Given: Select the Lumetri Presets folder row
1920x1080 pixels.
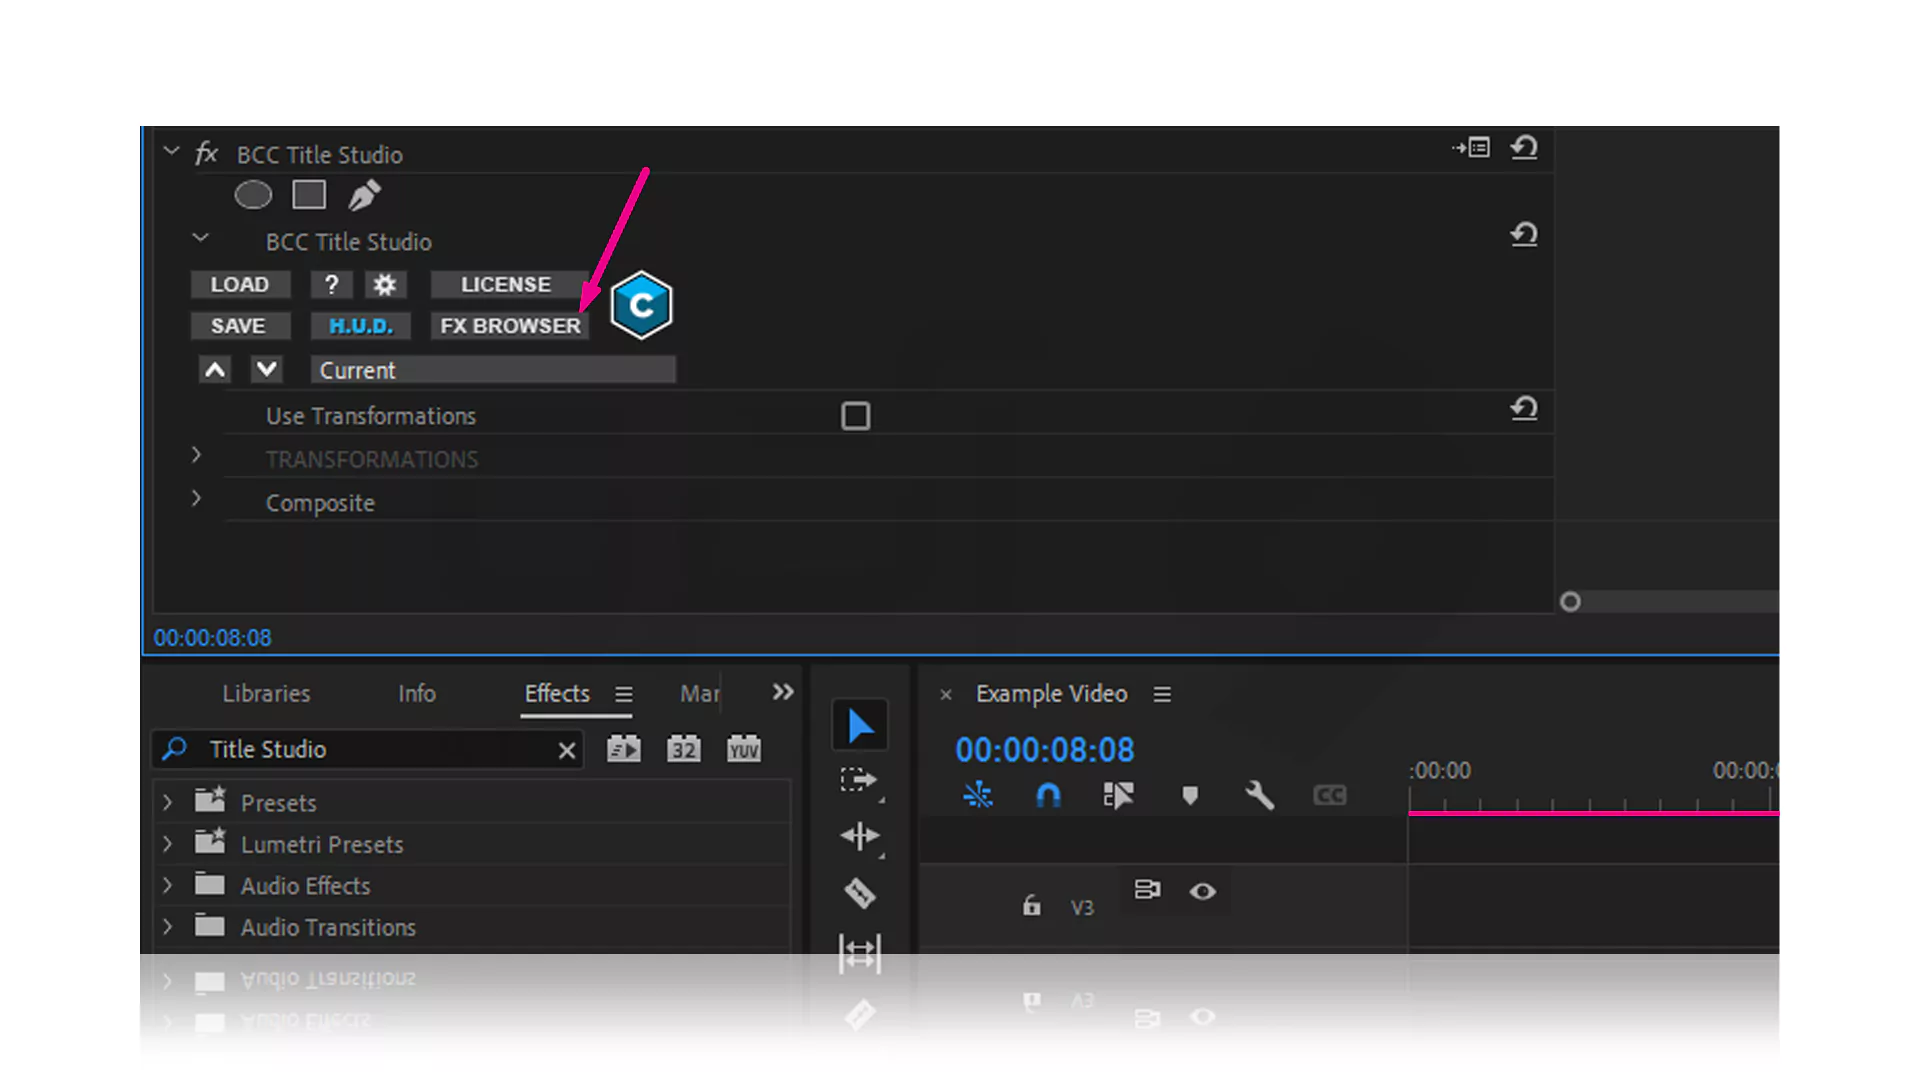Looking at the screenshot, I should [x=471, y=844].
